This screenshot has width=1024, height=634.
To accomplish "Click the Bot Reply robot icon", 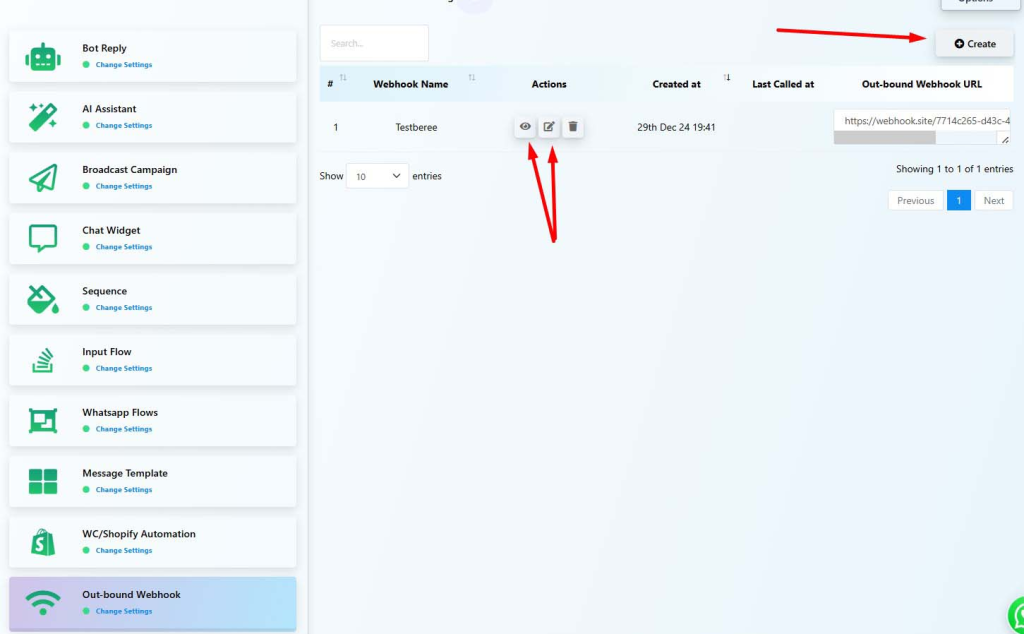I will point(43,57).
